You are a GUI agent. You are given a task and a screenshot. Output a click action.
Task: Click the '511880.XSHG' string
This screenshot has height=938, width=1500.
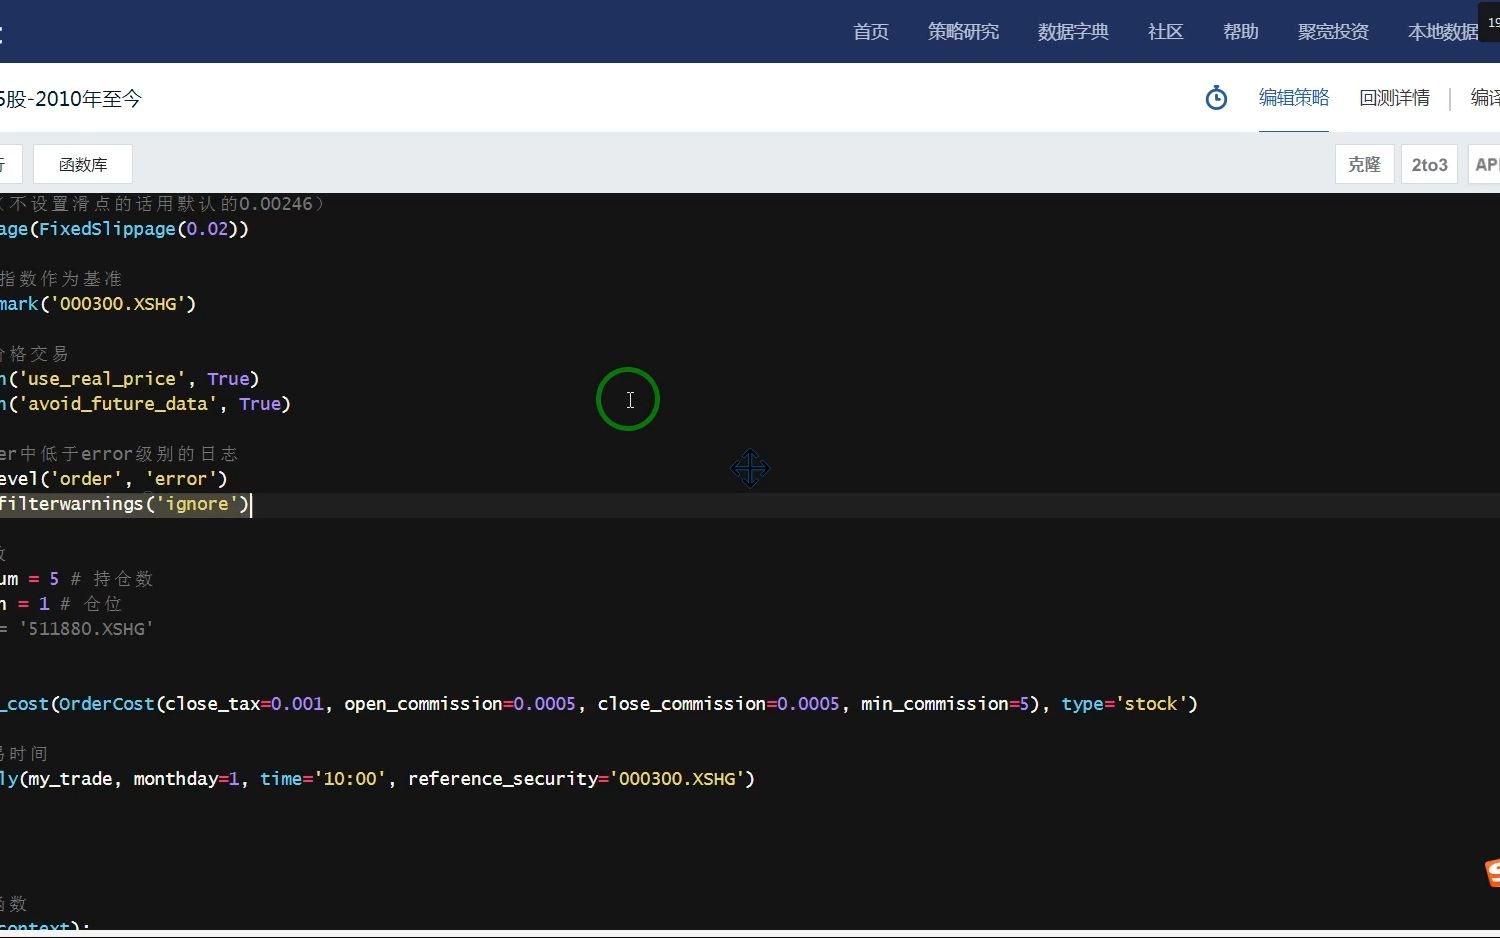point(86,629)
